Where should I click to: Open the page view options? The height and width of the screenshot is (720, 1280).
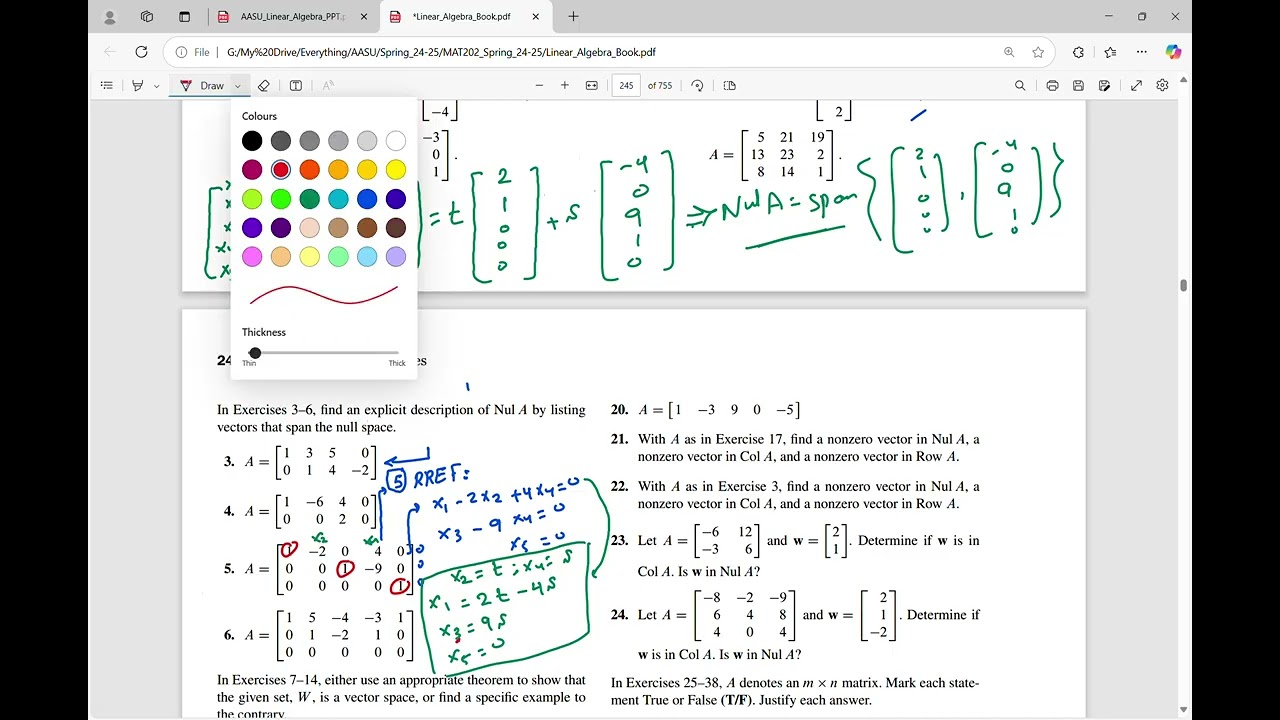click(729, 86)
